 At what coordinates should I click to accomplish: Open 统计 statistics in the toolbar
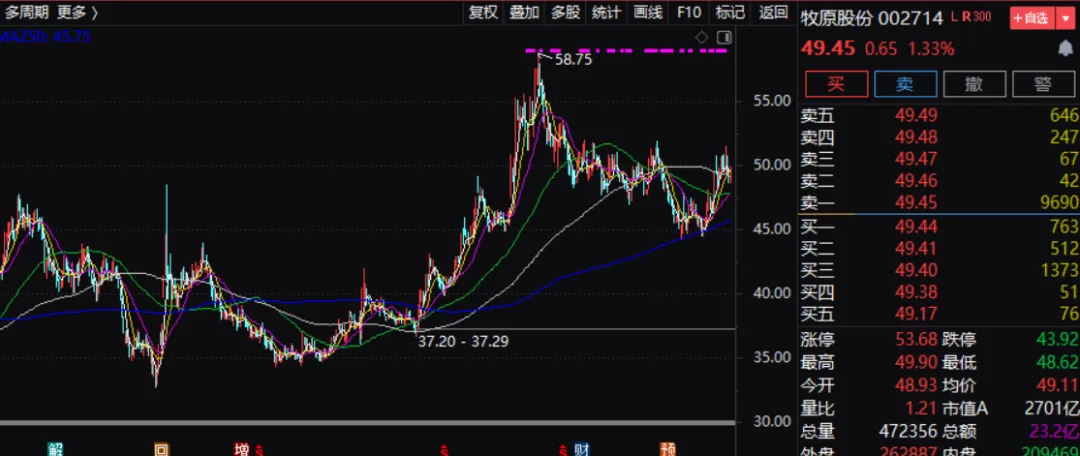point(607,12)
